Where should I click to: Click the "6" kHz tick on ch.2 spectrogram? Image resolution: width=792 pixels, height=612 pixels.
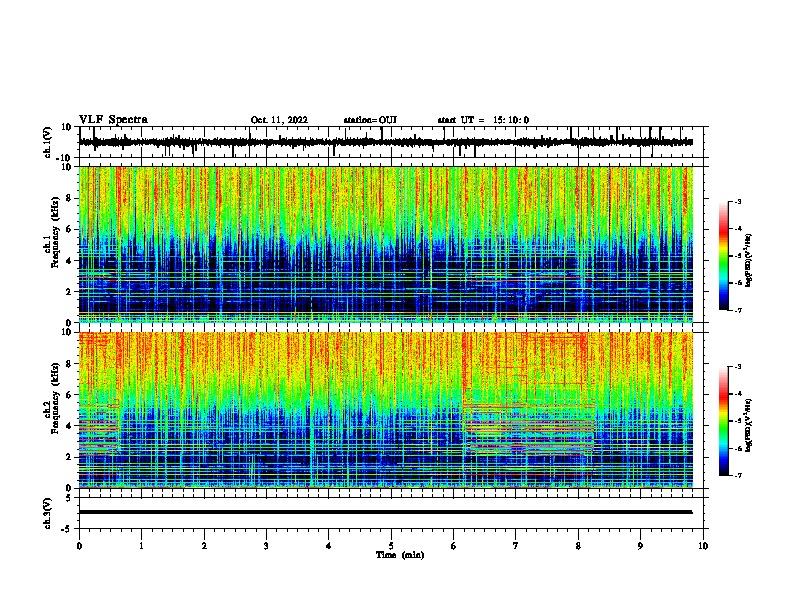pyautogui.click(x=70, y=395)
